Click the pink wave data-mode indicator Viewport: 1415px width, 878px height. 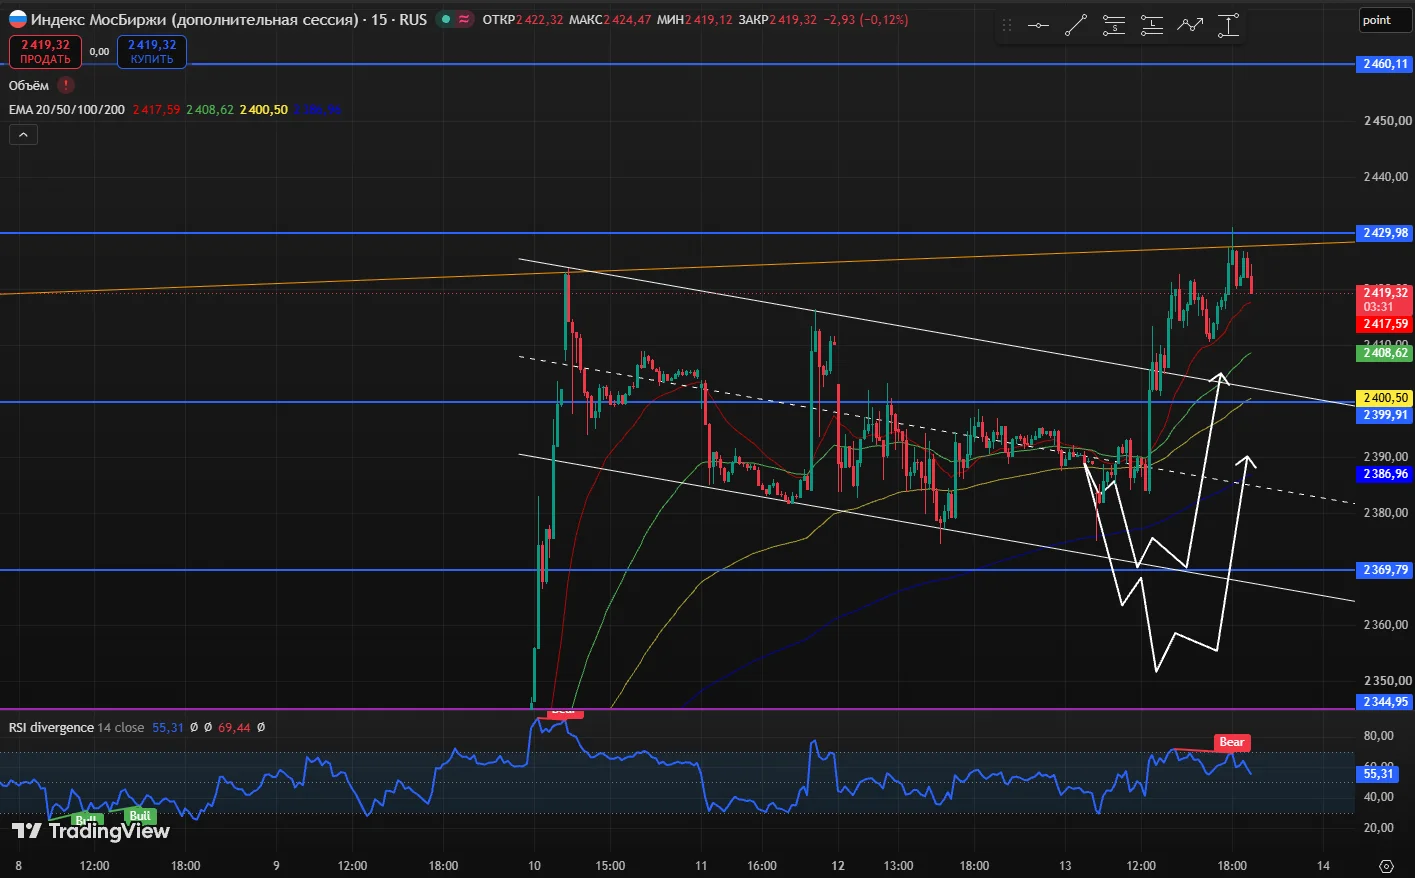[x=464, y=19]
